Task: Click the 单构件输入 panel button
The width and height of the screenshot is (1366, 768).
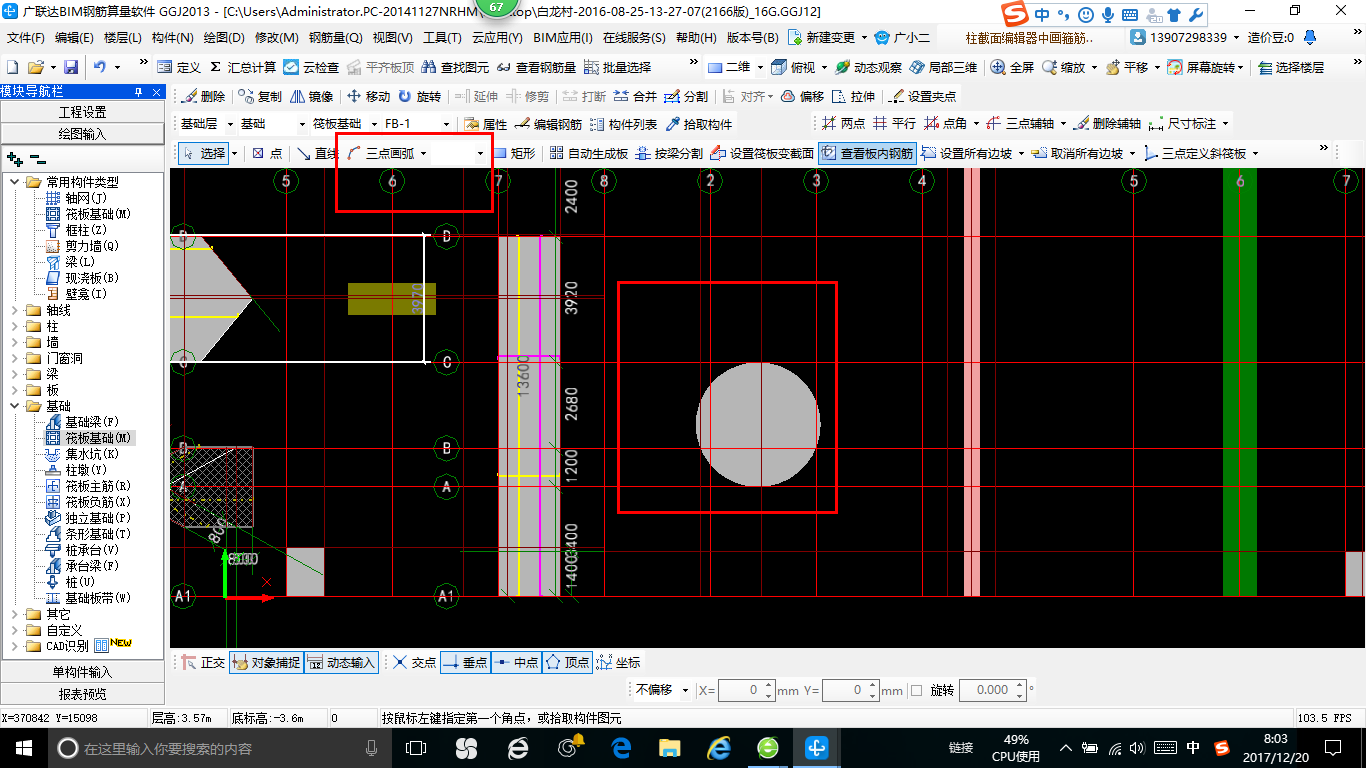Action: [x=82, y=672]
